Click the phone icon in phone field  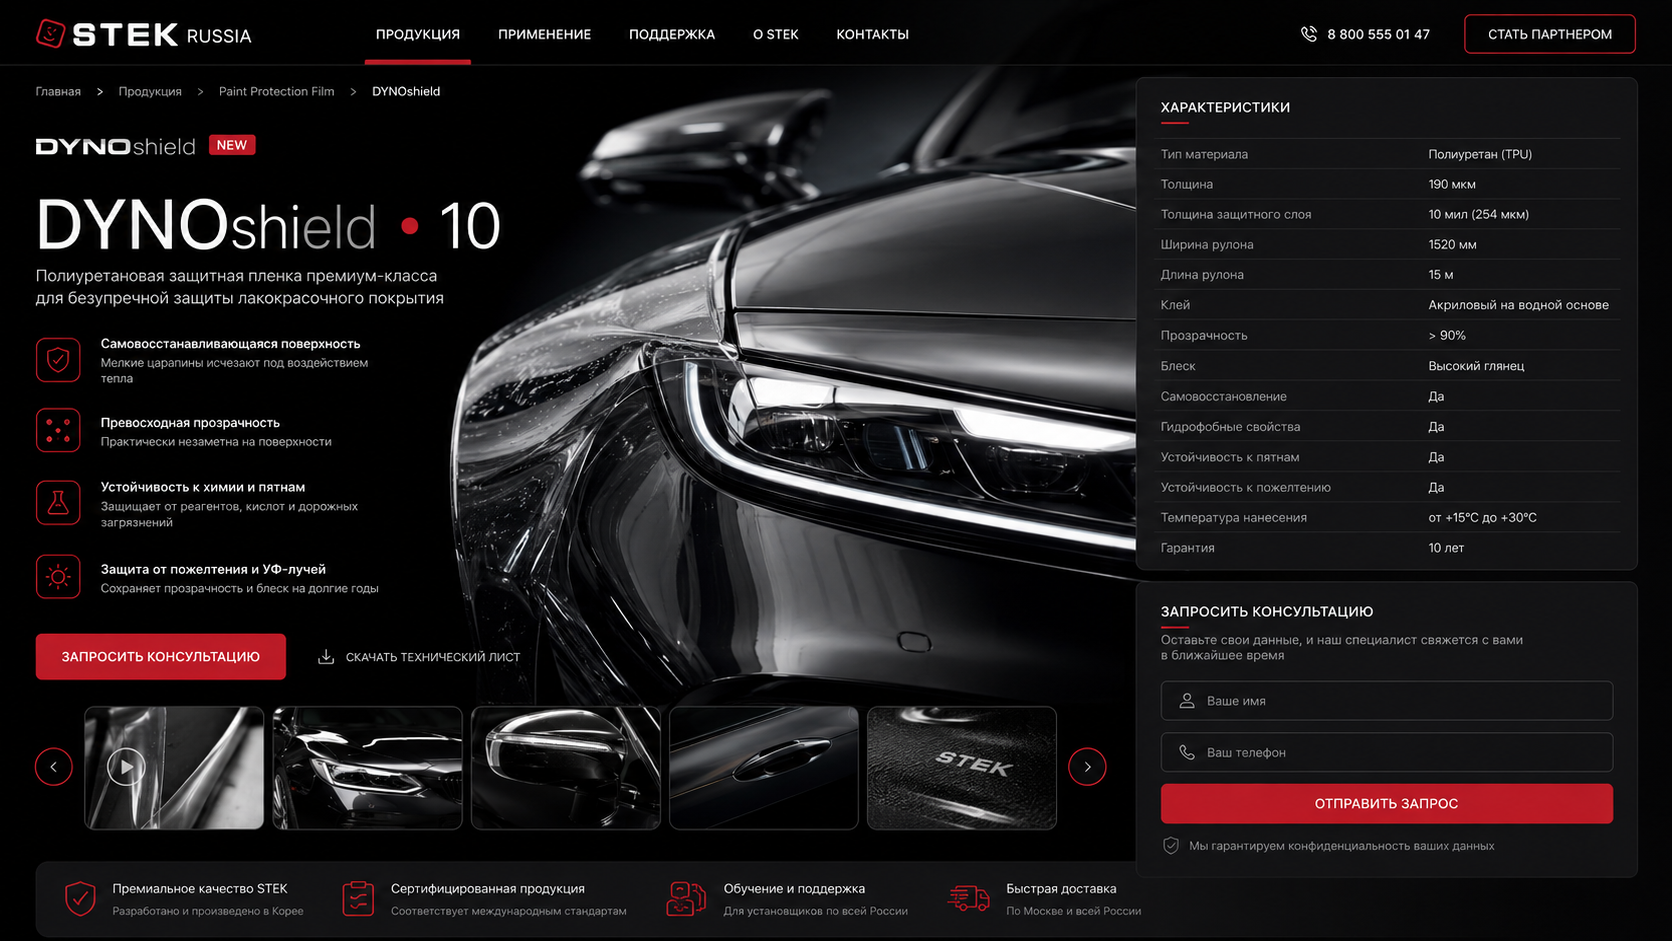pos(1187,752)
